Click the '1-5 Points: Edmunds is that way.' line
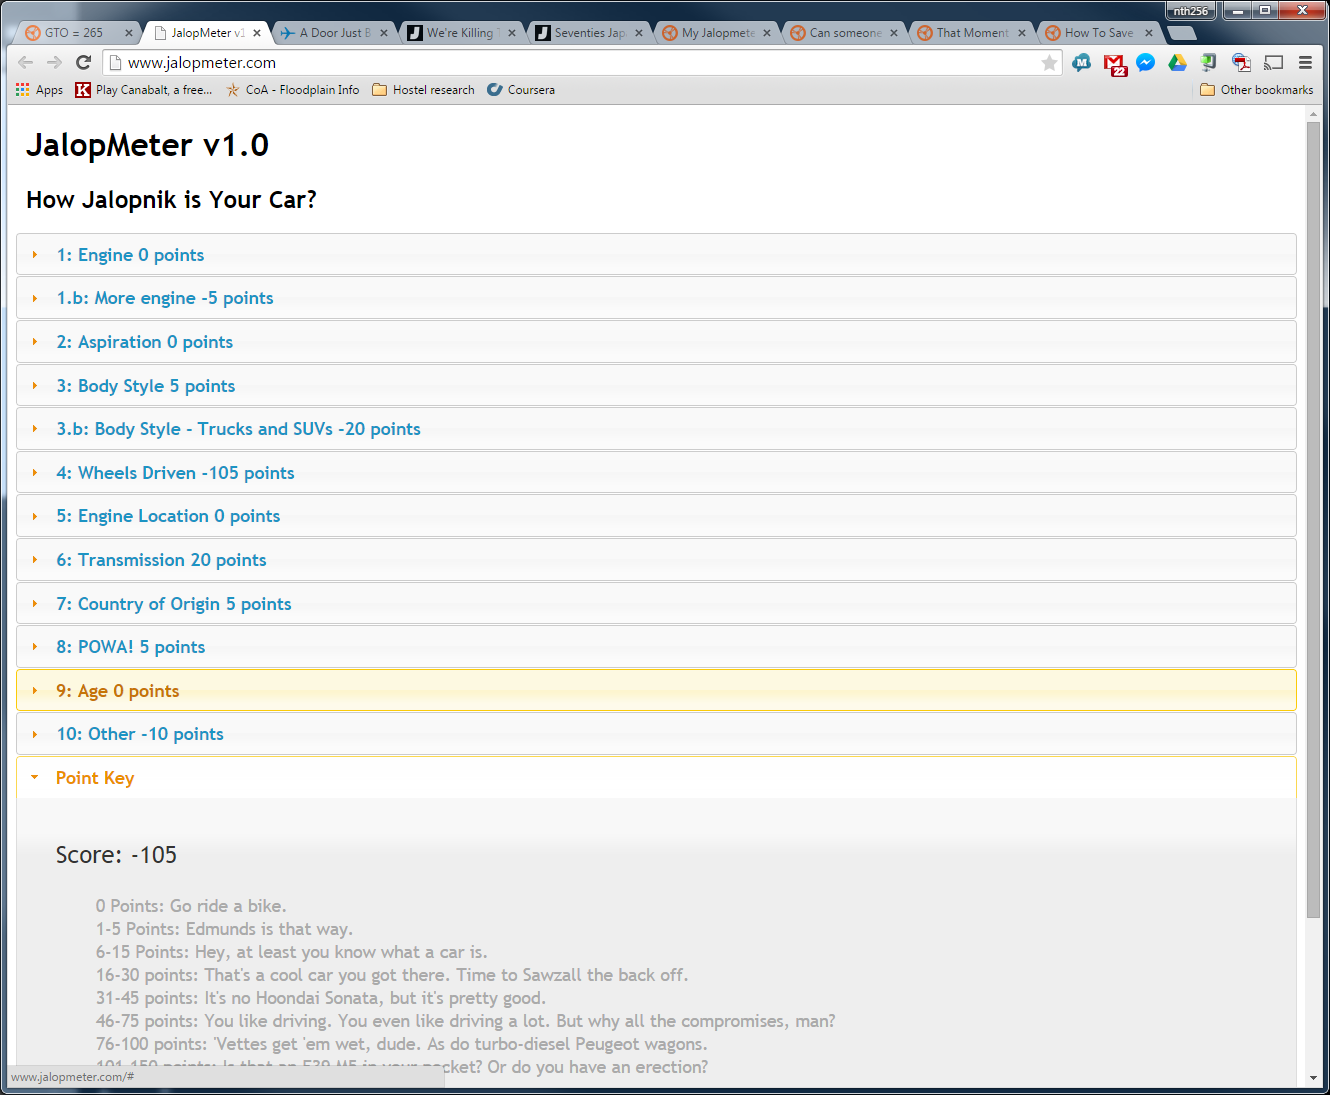The width and height of the screenshot is (1330, 1095). click(x=224, y=929)
